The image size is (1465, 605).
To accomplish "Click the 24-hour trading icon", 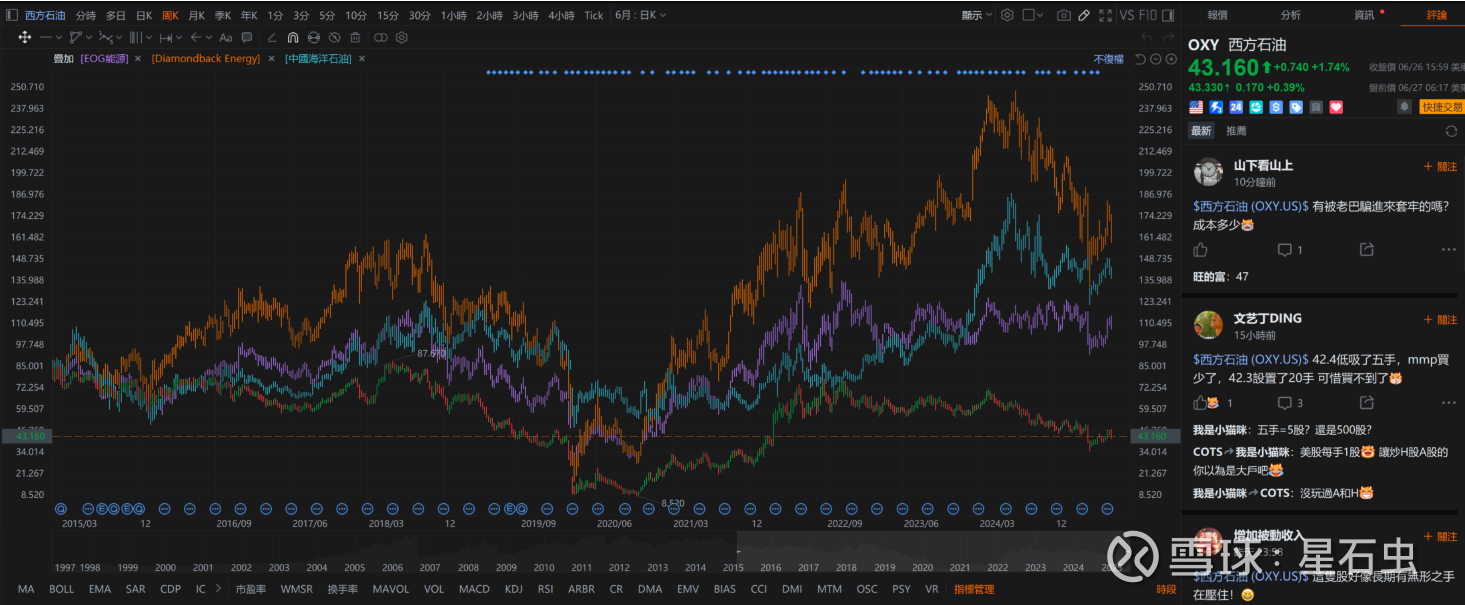I will [x=1236, y=107].
